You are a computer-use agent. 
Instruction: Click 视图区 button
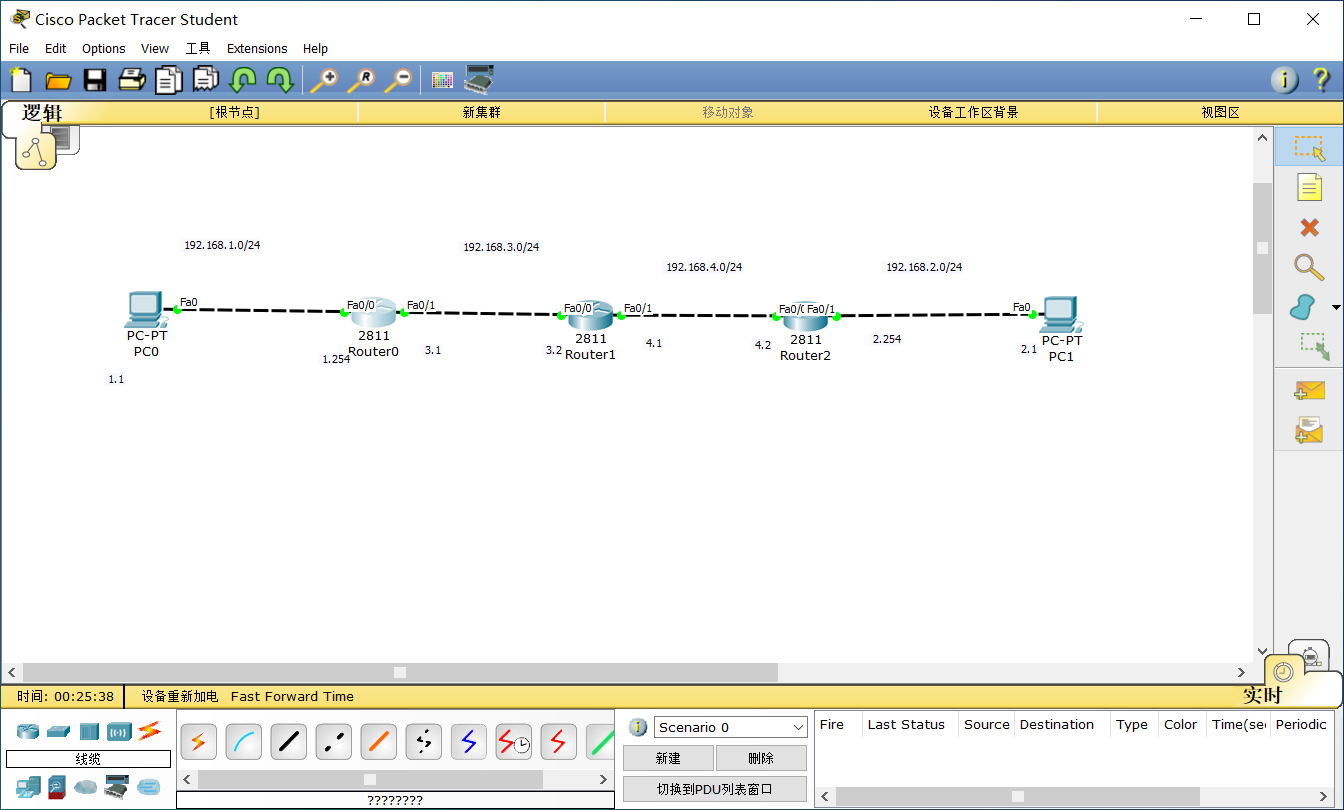pyautogui.click(x=1220, y=112)
